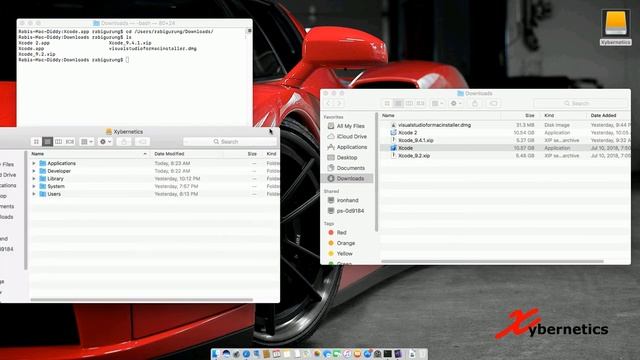This screenshot has height=360, width=640.
Task: Open iCloud Drive in Downloads sidebar
Action: point(347,136)
